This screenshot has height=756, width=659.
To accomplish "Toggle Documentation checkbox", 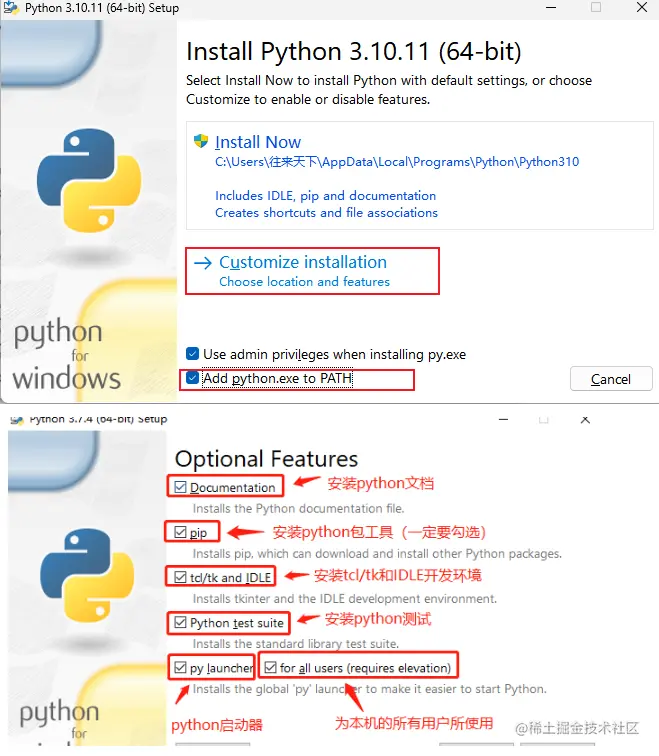I will (180, 487).
